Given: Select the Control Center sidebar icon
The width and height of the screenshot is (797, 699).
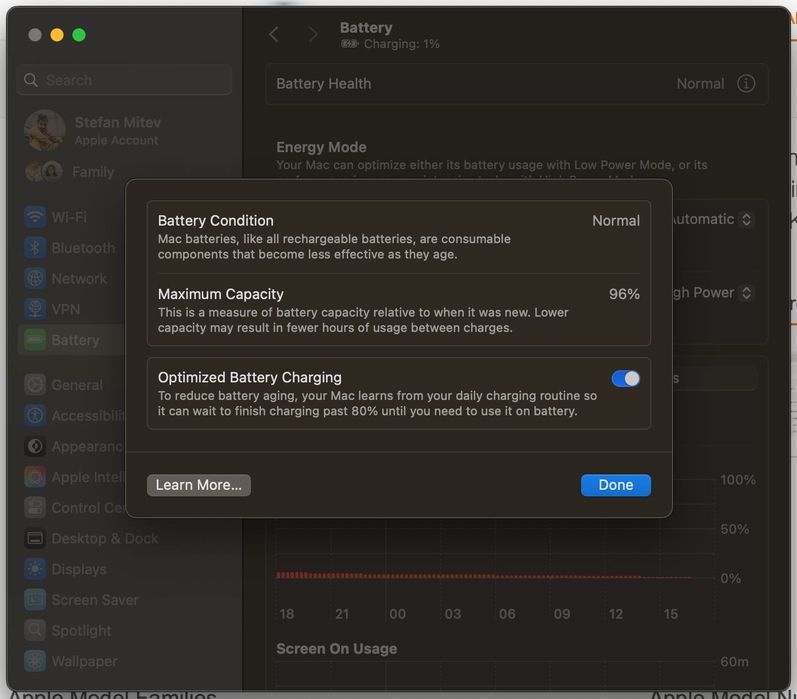Looking at the screenshot, I should [x=35, y=507].
